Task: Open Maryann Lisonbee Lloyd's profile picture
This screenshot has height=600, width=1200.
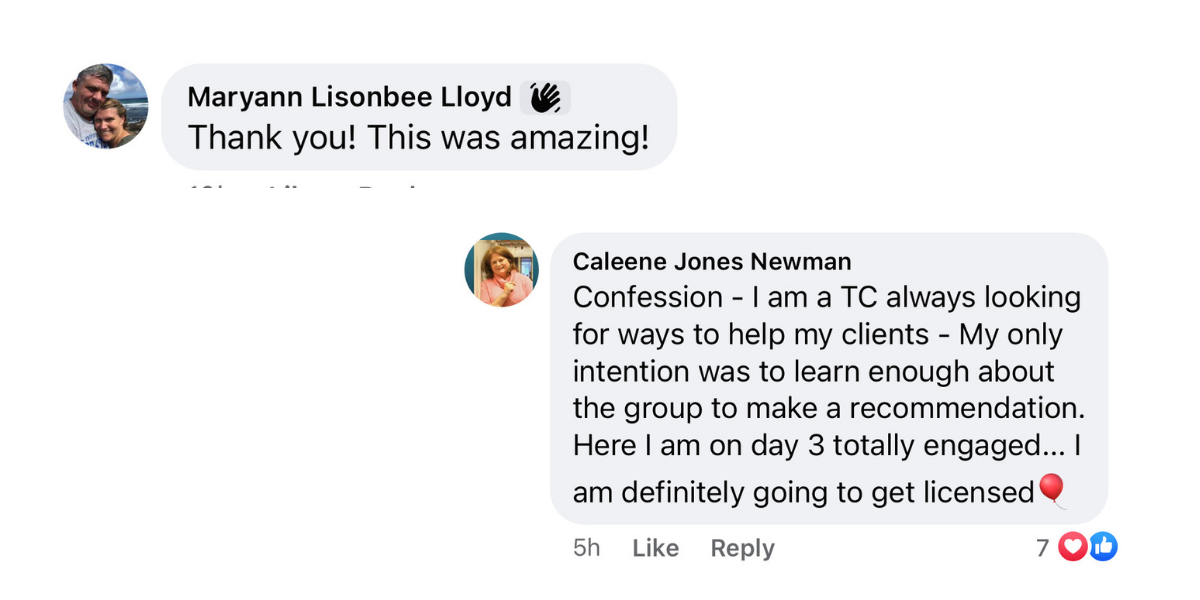Action: pos(106,106)
